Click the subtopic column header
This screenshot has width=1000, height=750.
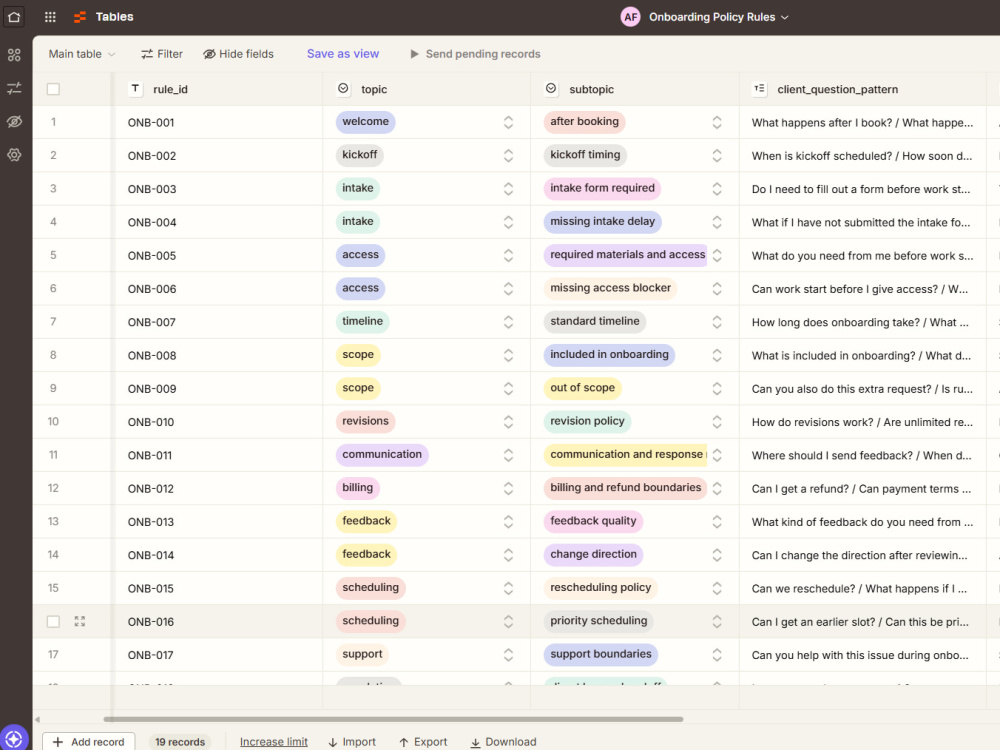635,89
